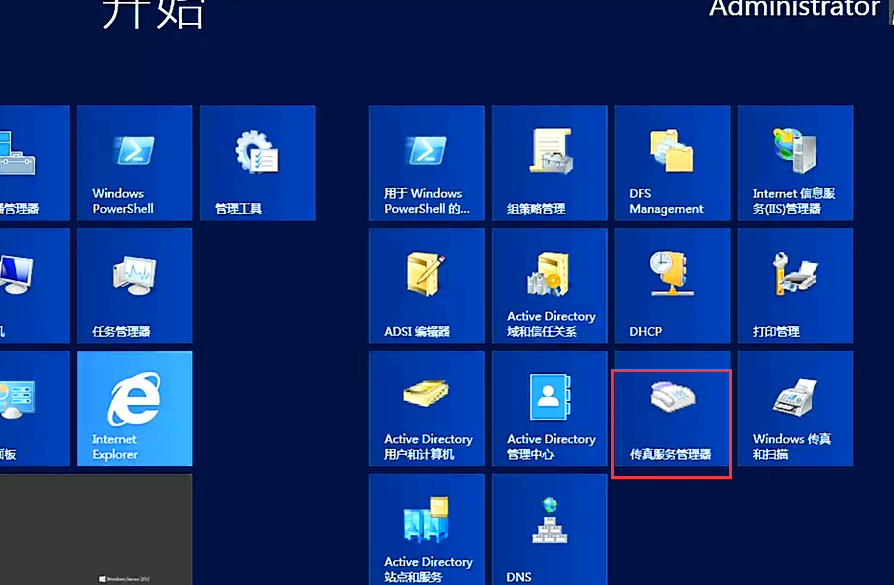Open 打印管理 tile
Viewport: 894px width, 585px height.
click(795, 286)
